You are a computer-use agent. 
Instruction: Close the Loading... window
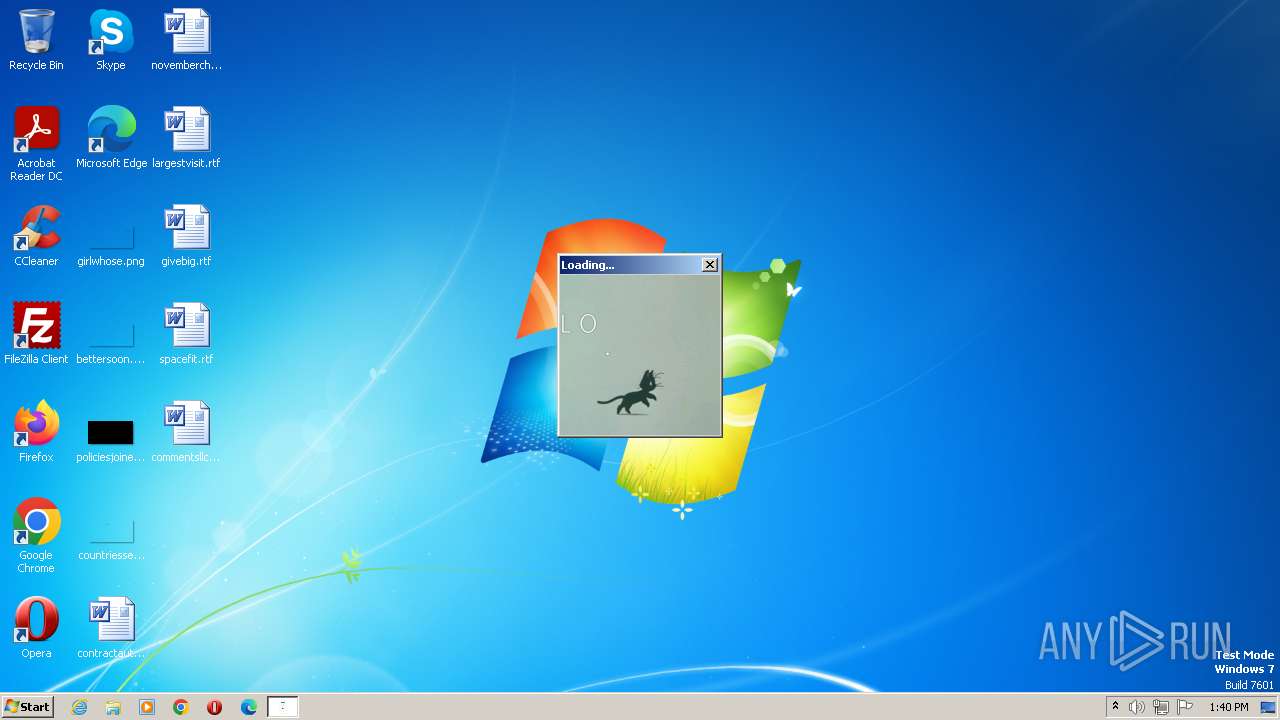pos(710,265)
